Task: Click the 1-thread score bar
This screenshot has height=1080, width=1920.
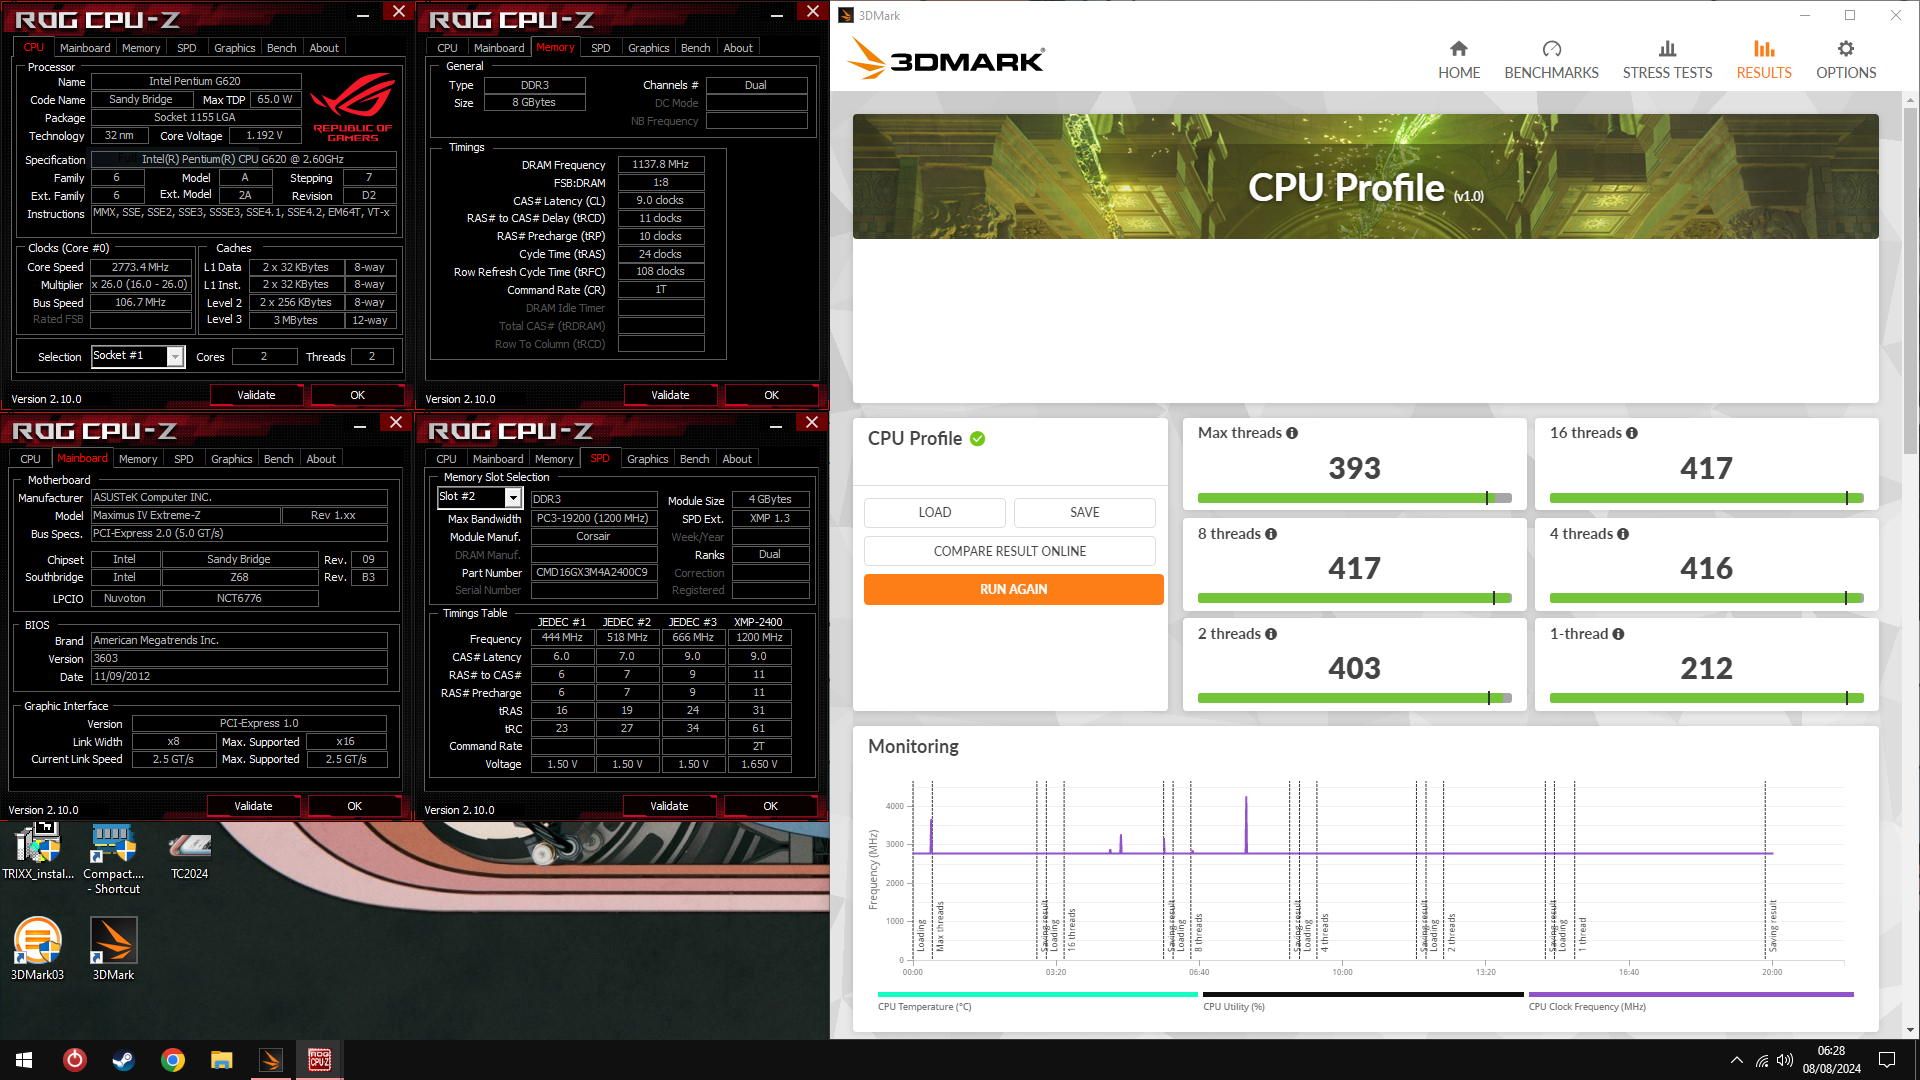Action: [x=1706, y=698]
